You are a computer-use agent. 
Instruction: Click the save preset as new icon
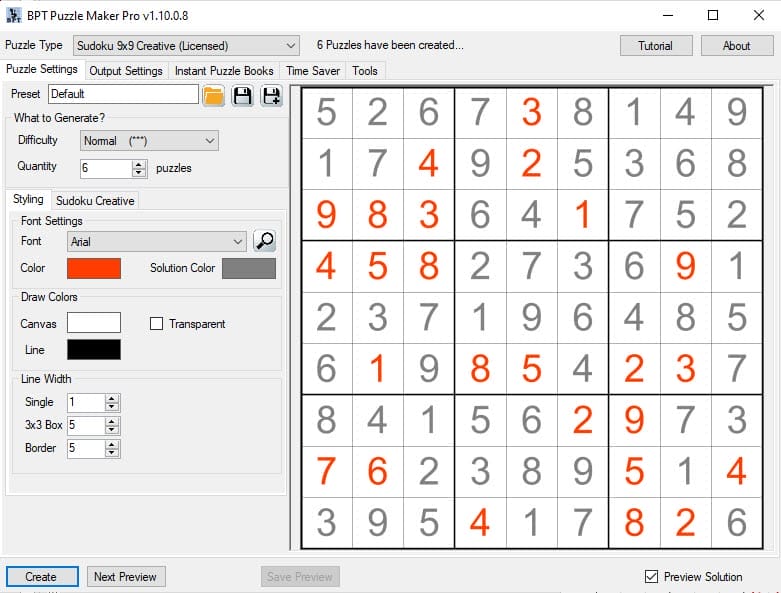pos(271,95)
